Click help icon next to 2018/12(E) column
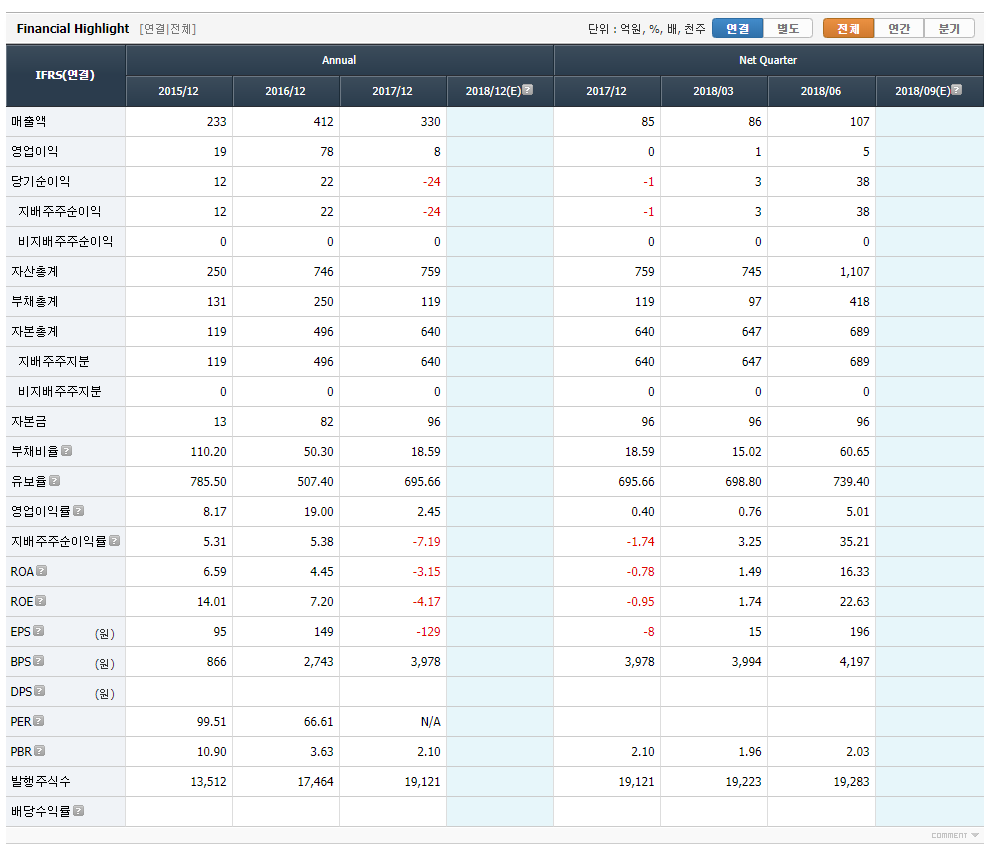 click(528, 90)
